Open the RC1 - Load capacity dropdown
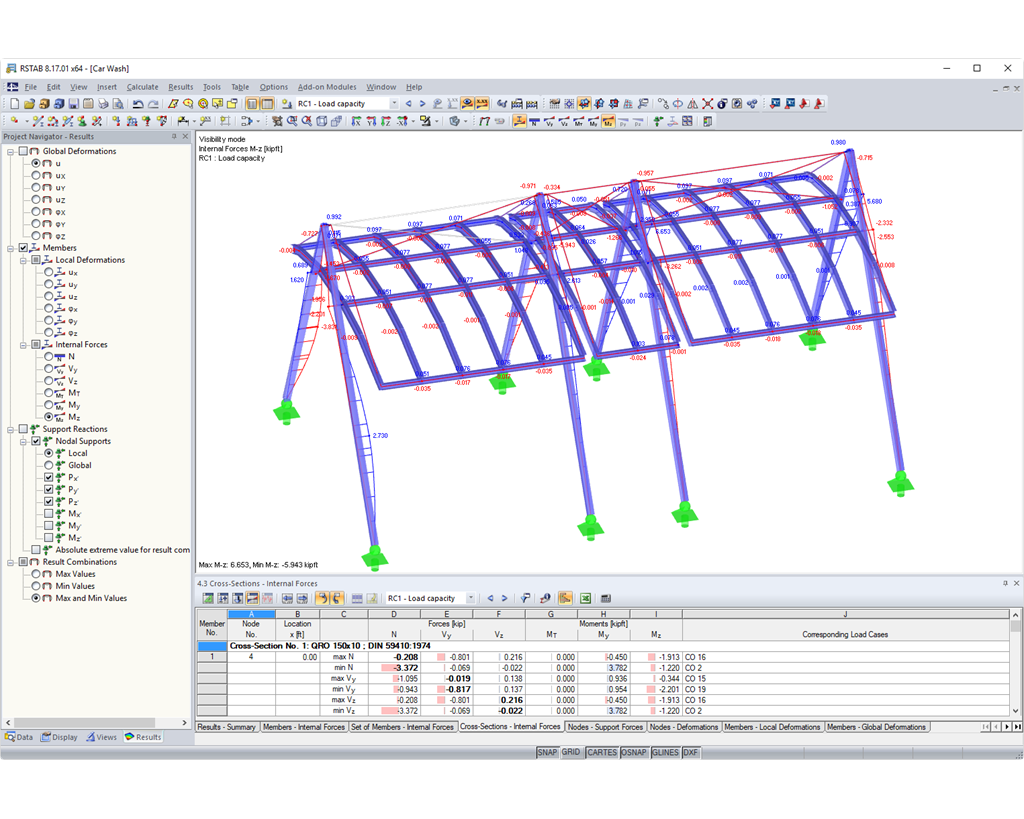1024x819 pixels. coord(396,102)
